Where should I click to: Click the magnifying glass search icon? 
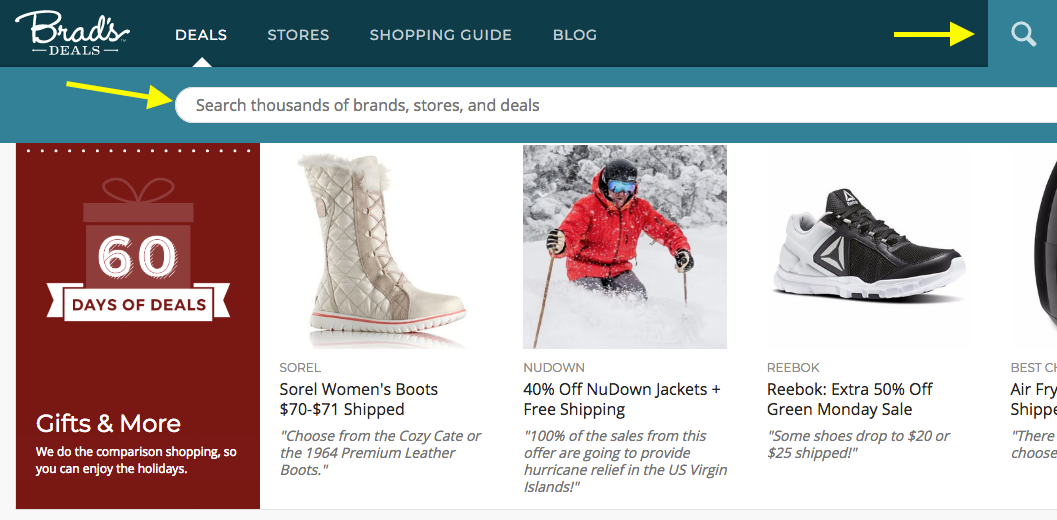pyautogui.click(x=1023, y=34)
